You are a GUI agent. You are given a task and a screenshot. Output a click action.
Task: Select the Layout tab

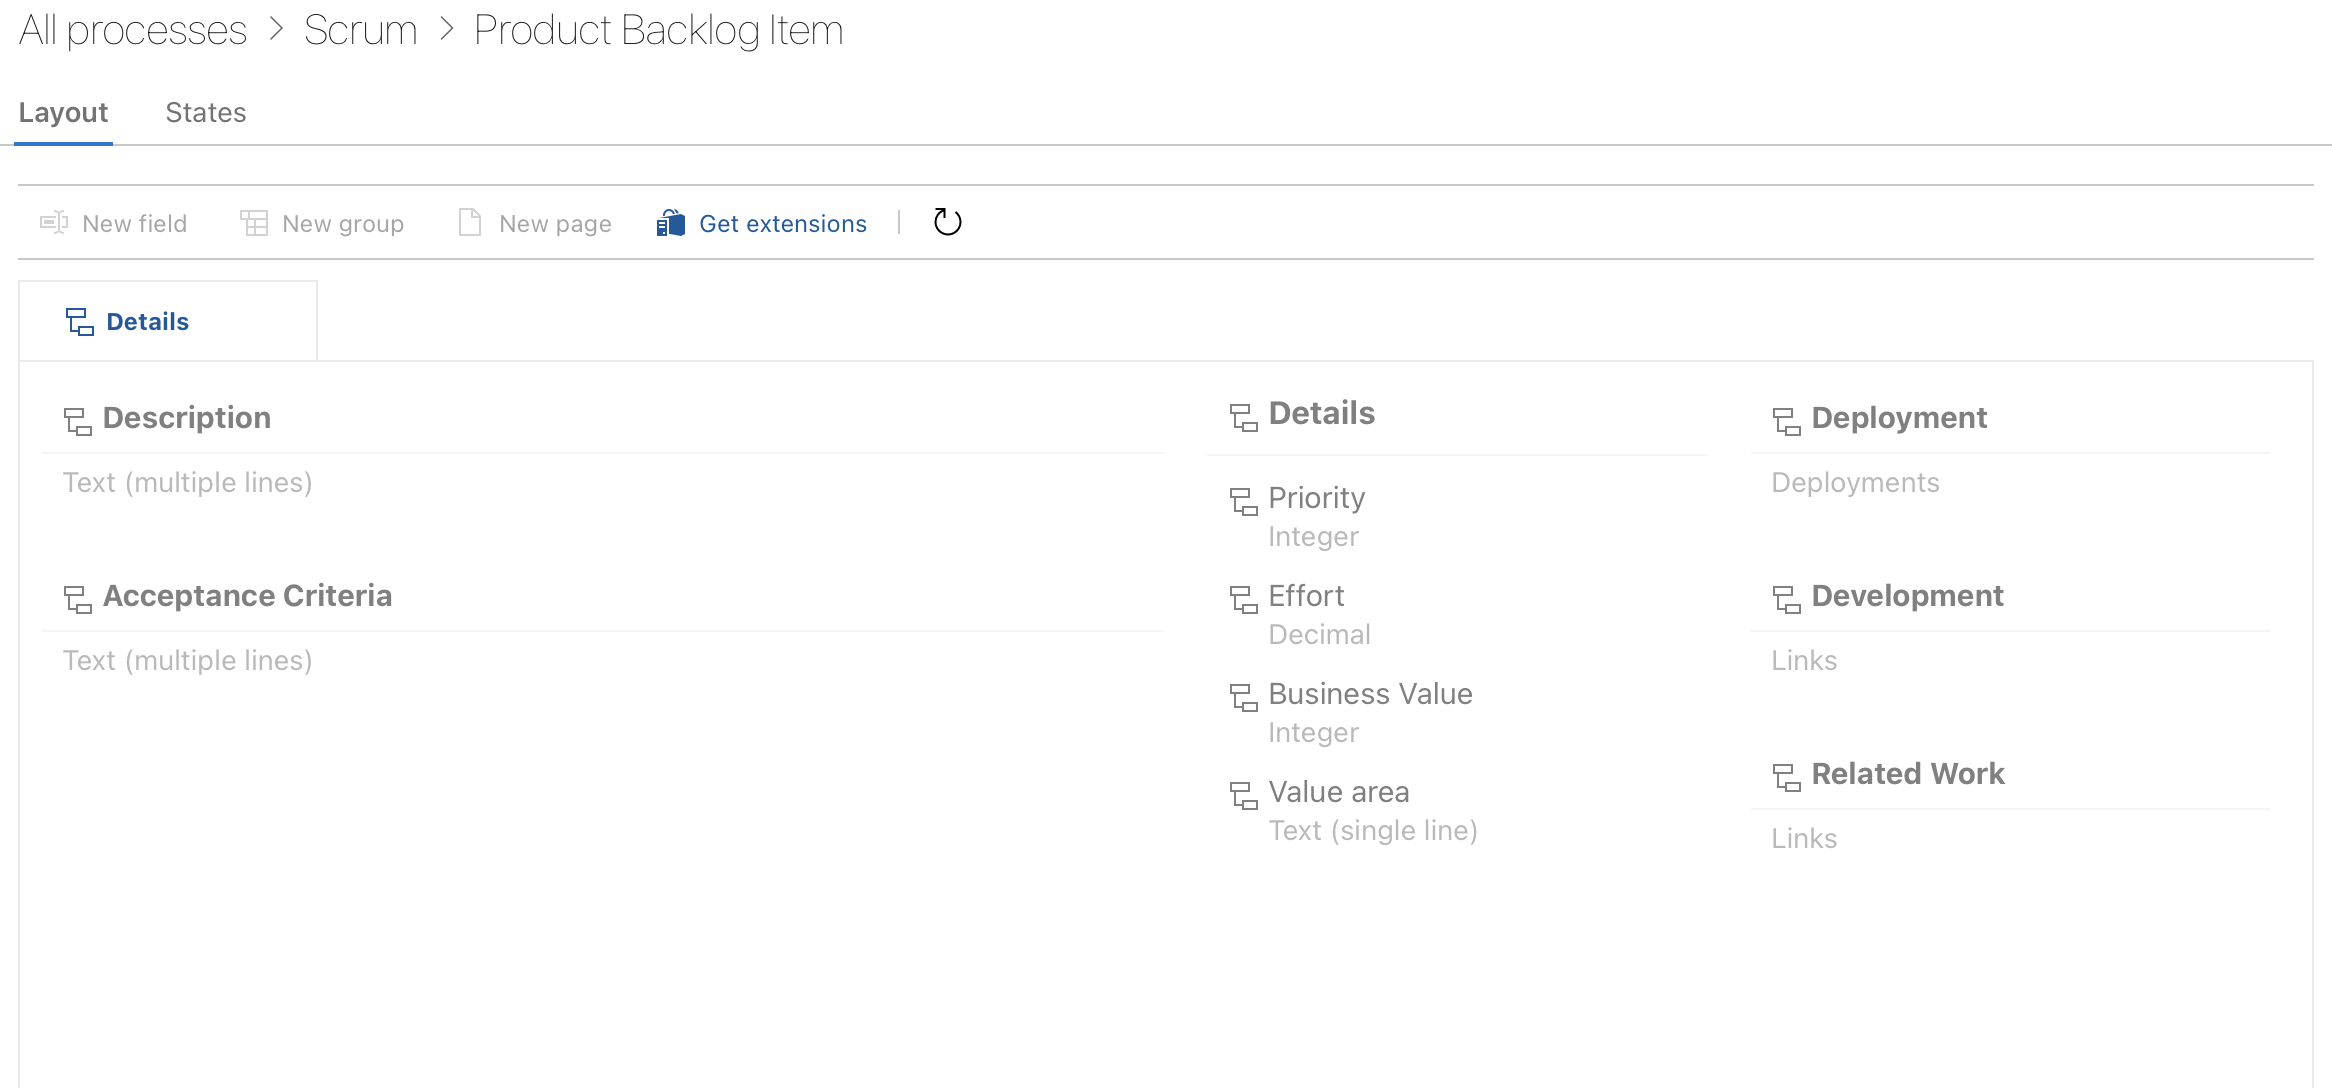tap(63, 112)
